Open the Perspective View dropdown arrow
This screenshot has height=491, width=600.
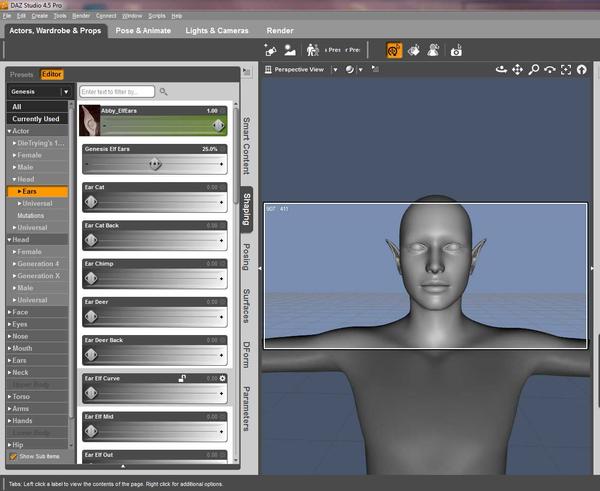[335, 69]
